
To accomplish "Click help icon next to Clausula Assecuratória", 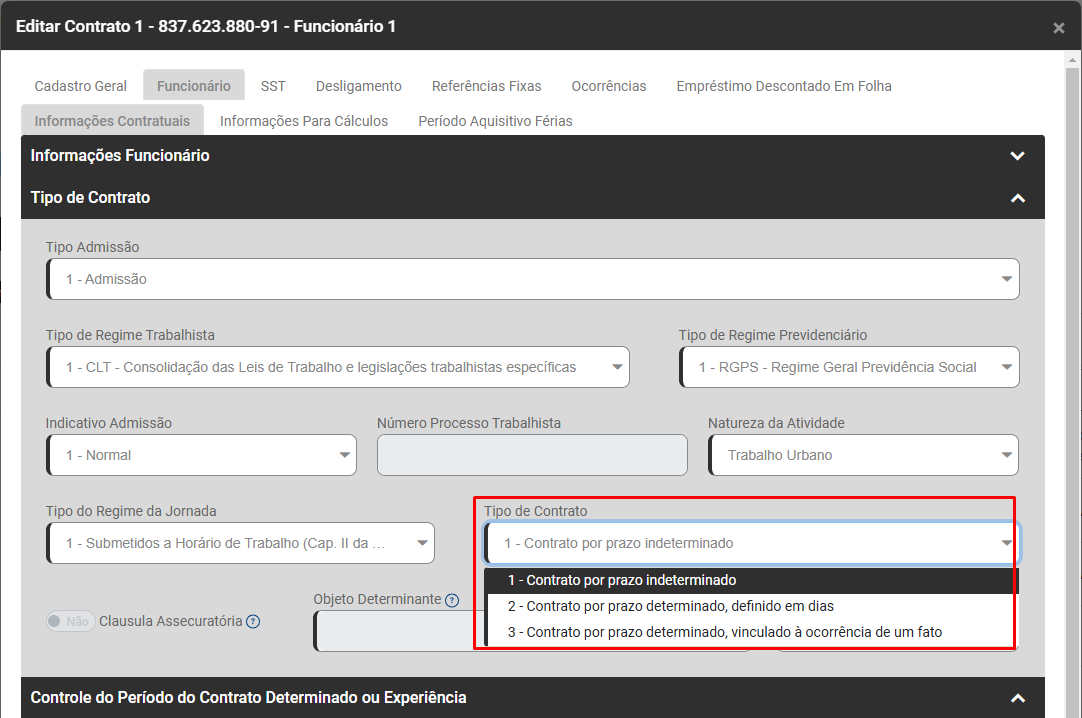I will tap(253, 621).
